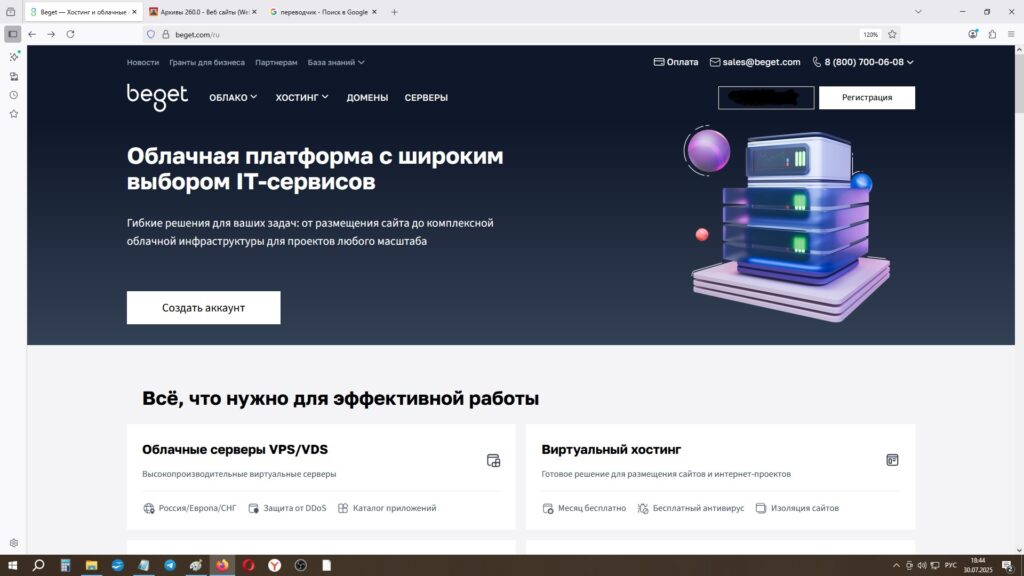Expand the ХОСТИНГ menu
The image size is (1024, 576).
tap(302, 97)
